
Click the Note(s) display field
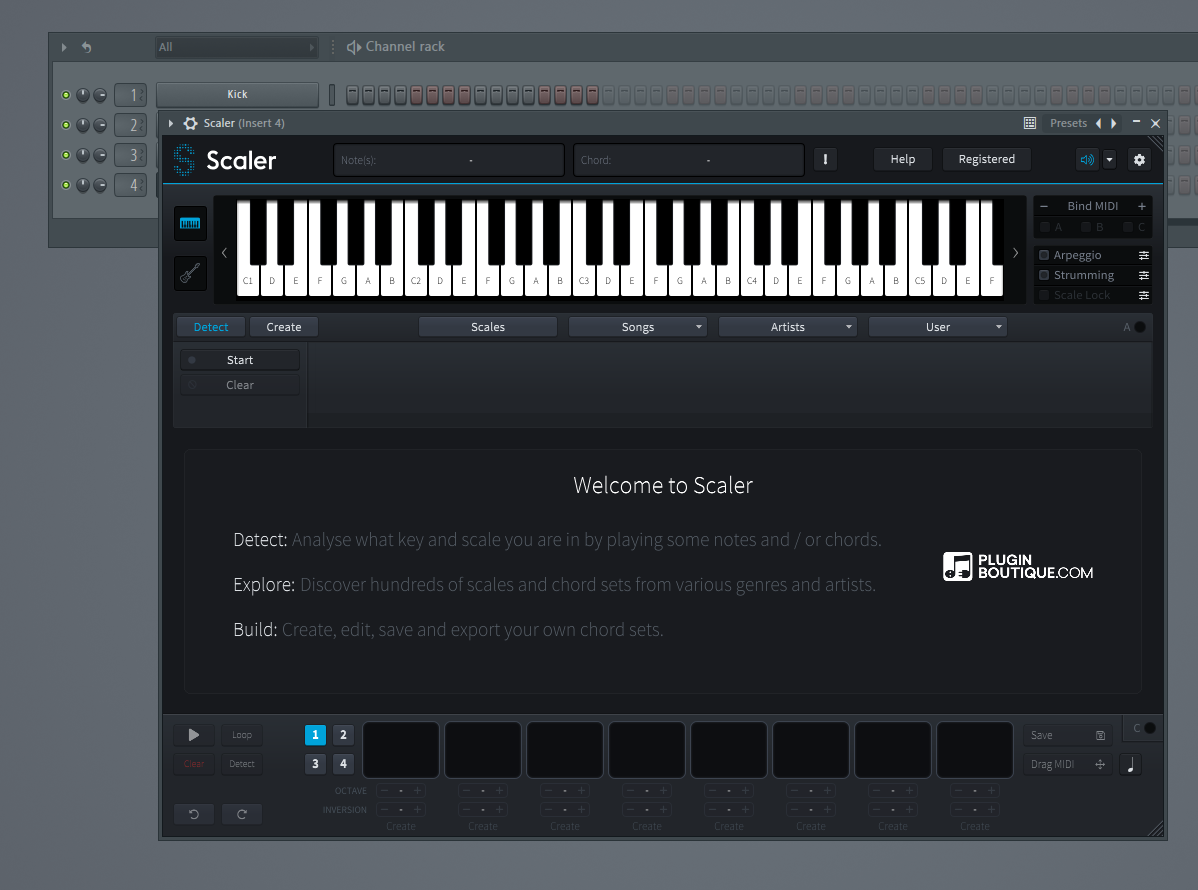pyautogui.click(x=448, y=160)
